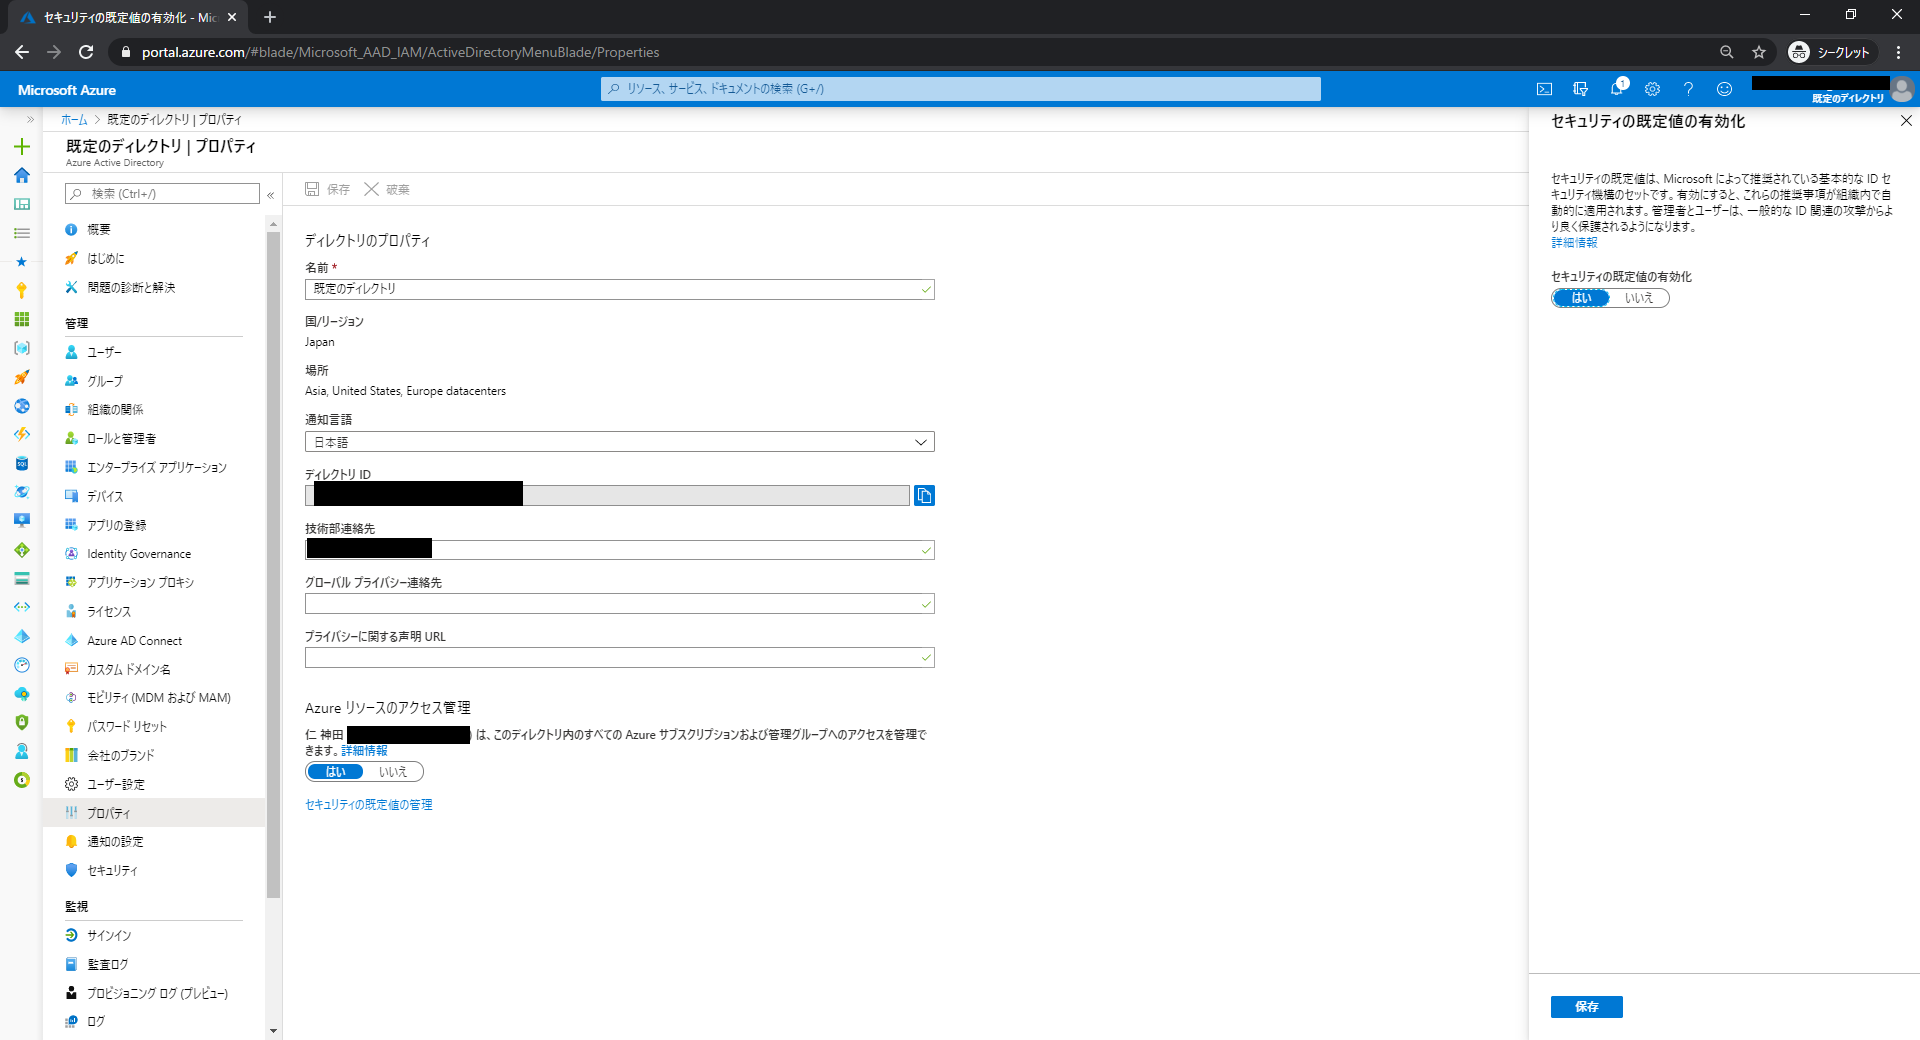Open Cloud Shell from the top bar
1920x1040 pixels.
pos(1544,89)
